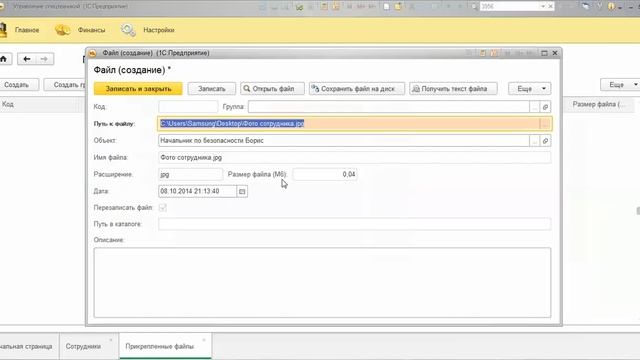640x360 pixels.
Task: Click the Финансы coins icon
Action: click(62, 30)
